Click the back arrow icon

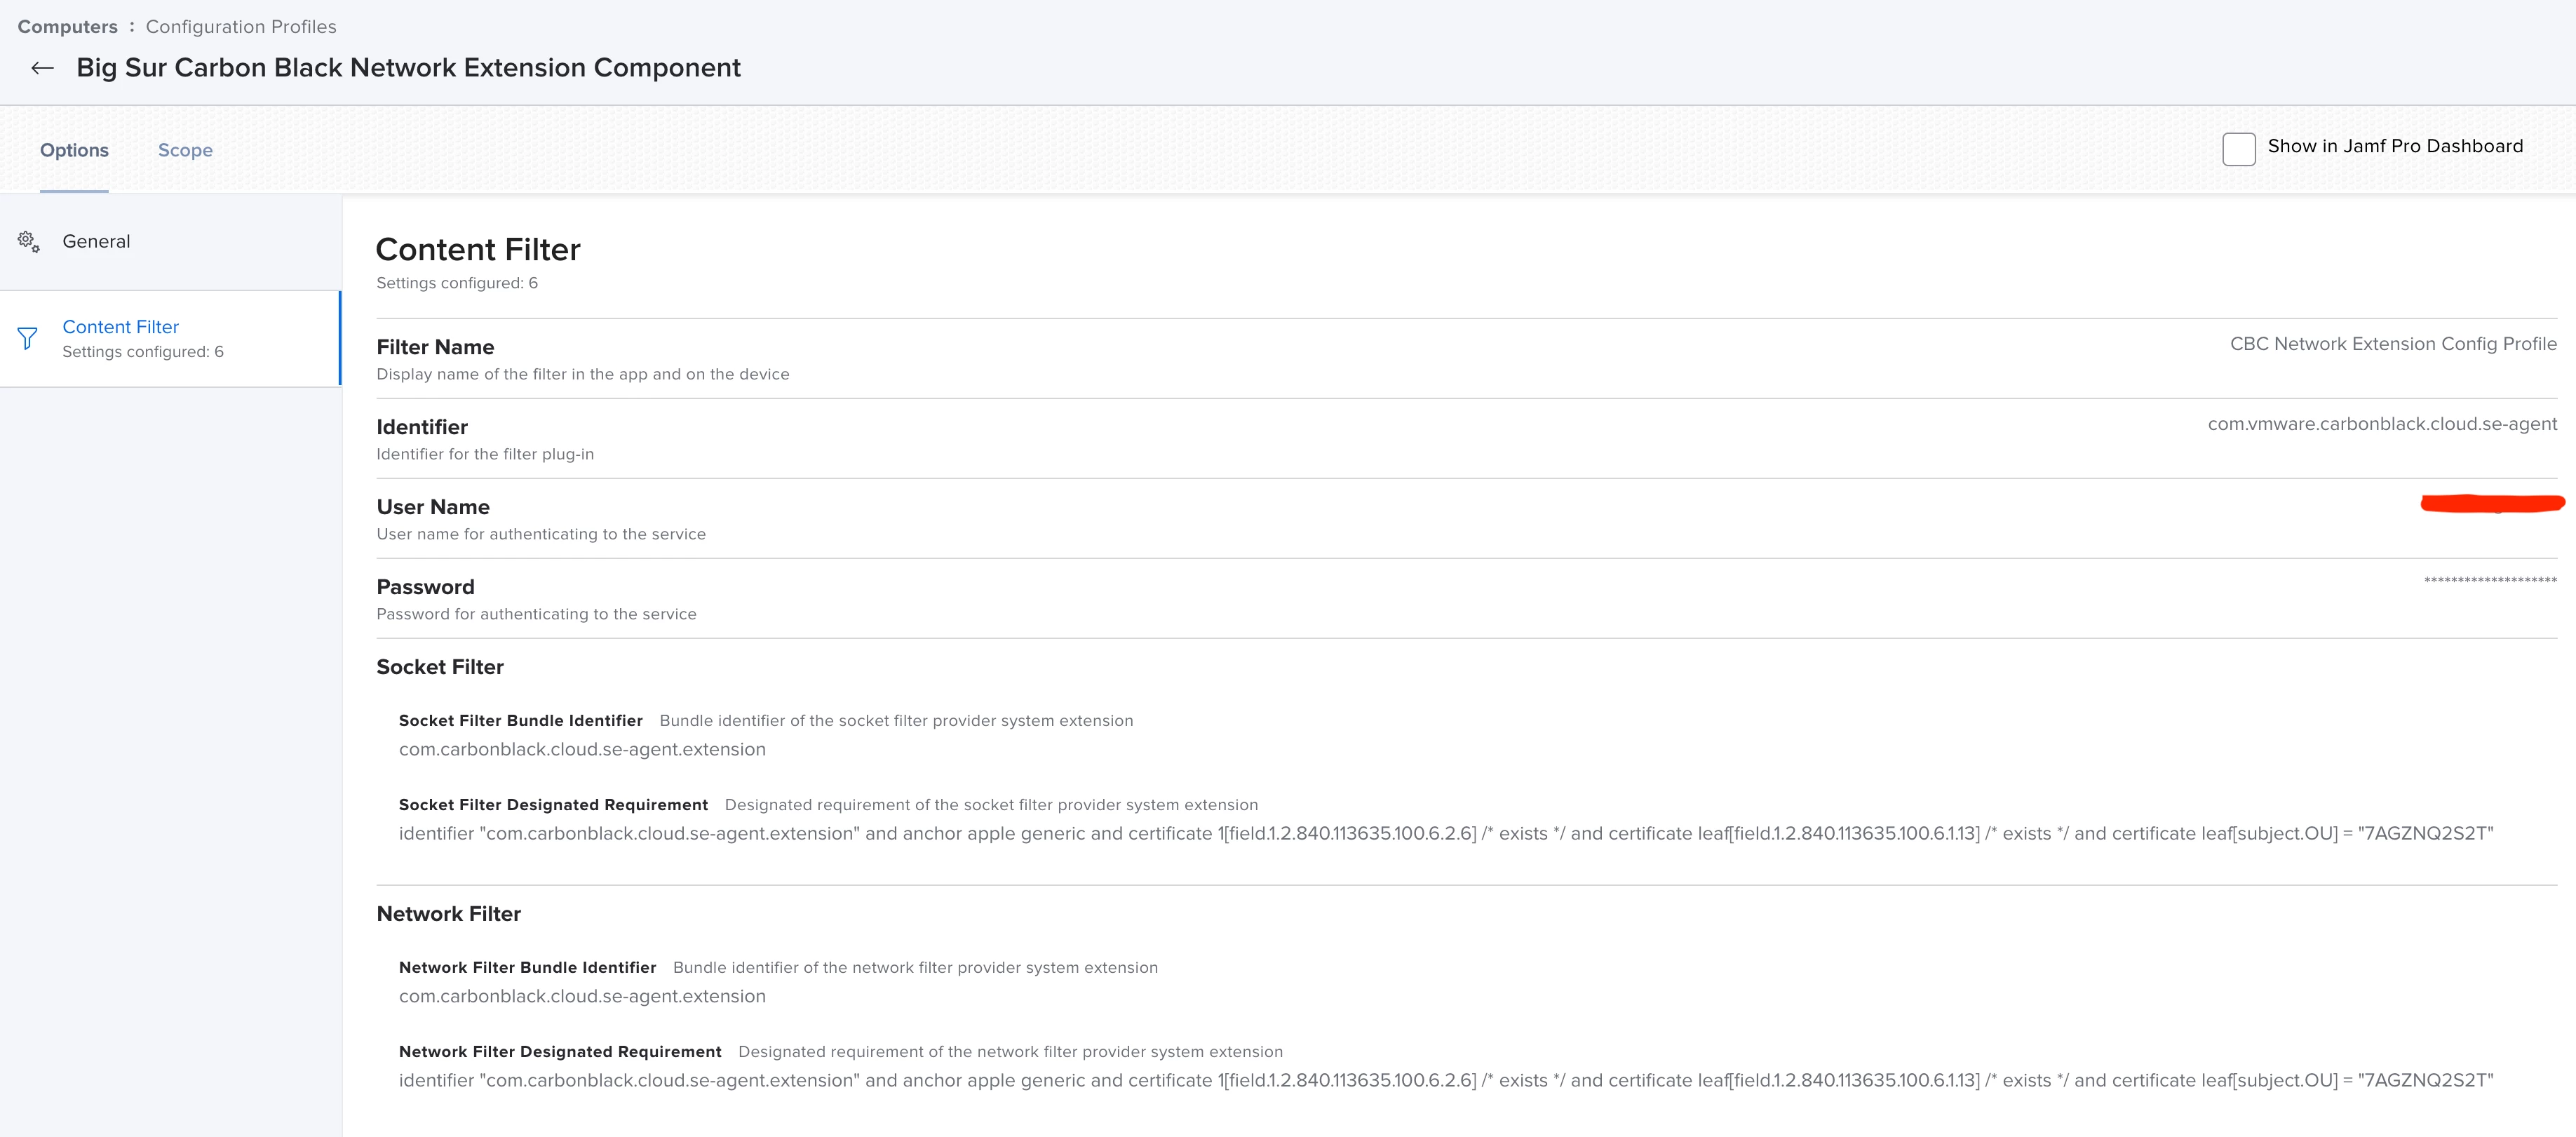[x=42, y=68]
